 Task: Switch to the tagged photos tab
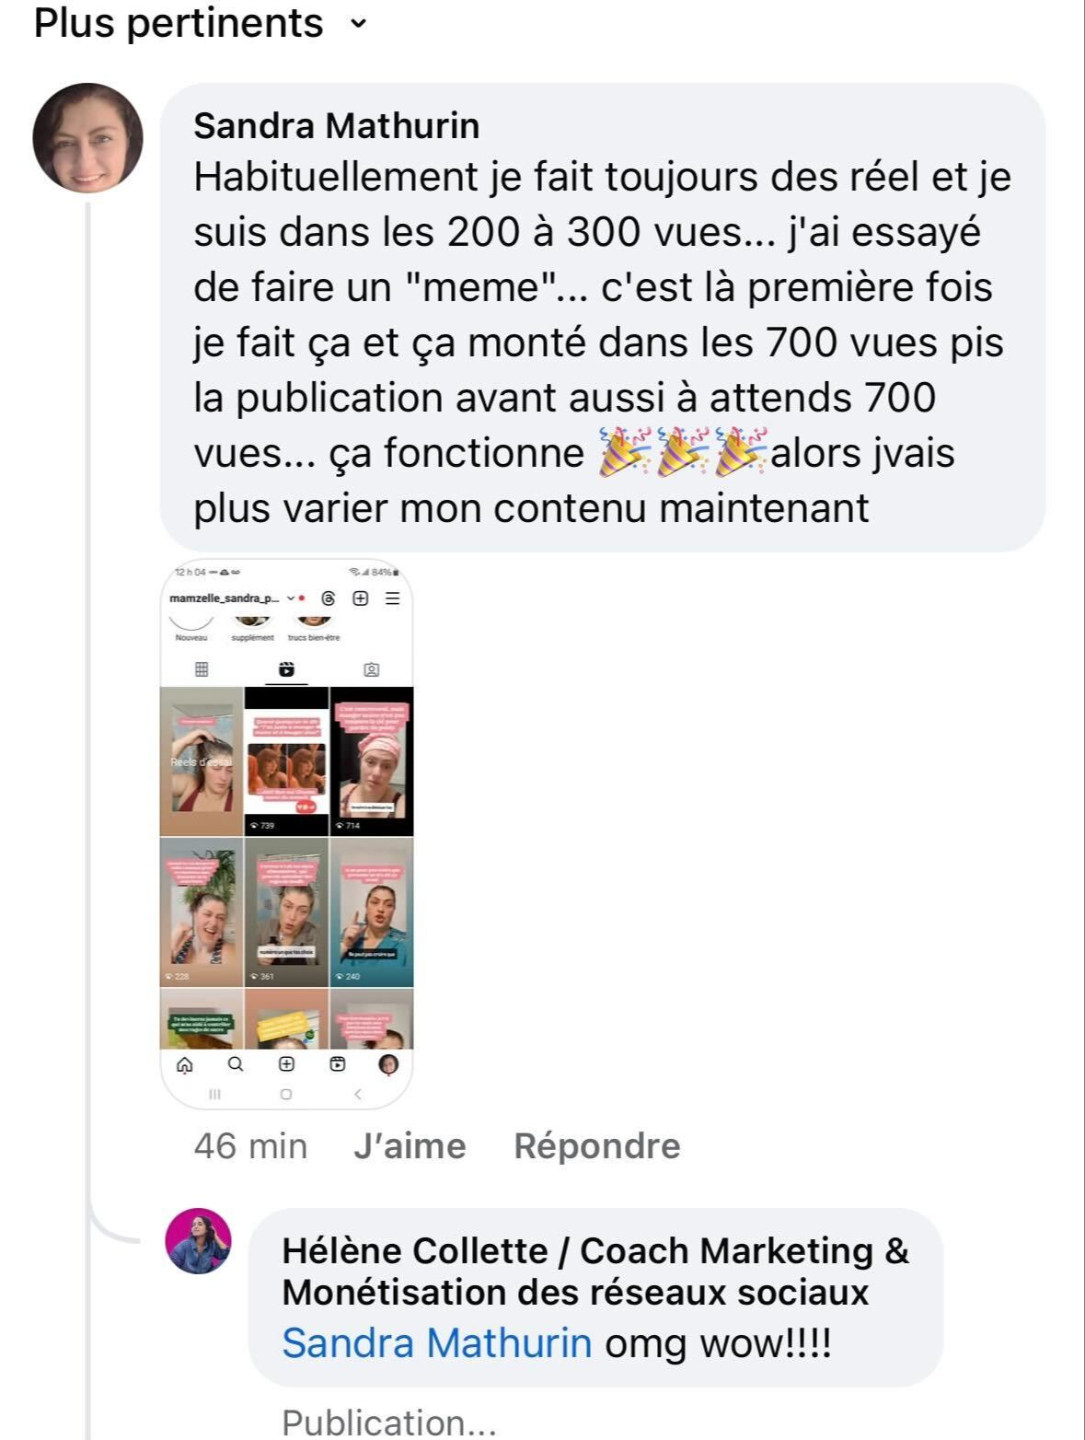(x=371, y=669)
